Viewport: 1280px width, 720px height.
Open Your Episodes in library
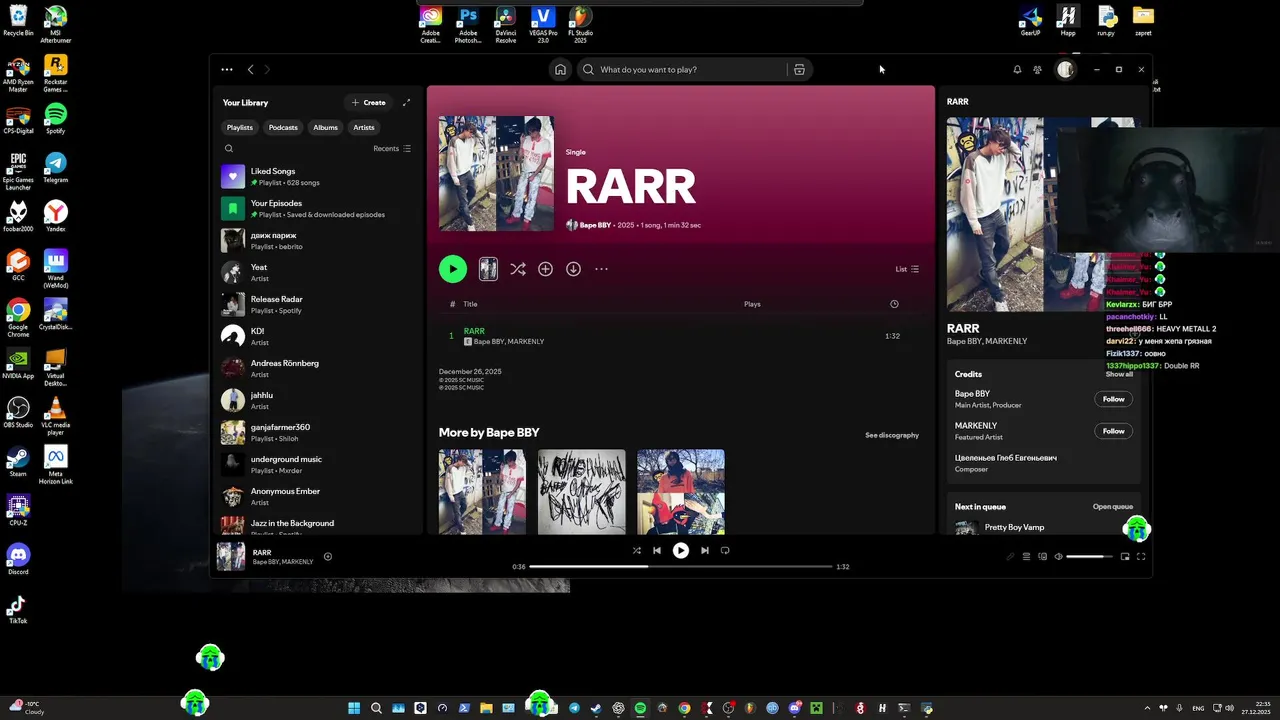[x=317, y=208]
